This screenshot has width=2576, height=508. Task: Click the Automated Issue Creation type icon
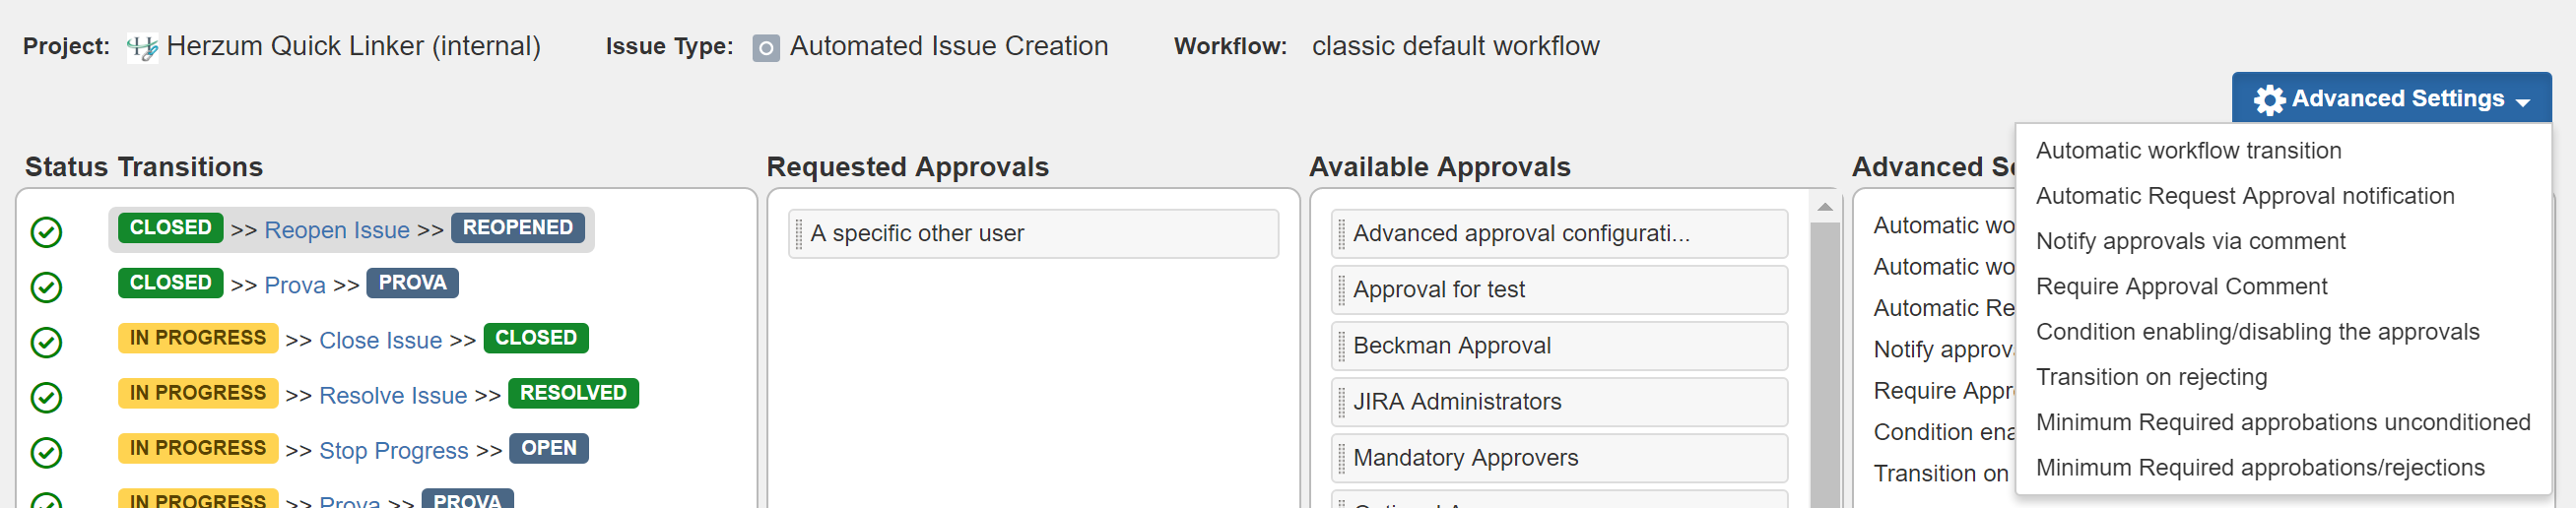pos(766,47)
